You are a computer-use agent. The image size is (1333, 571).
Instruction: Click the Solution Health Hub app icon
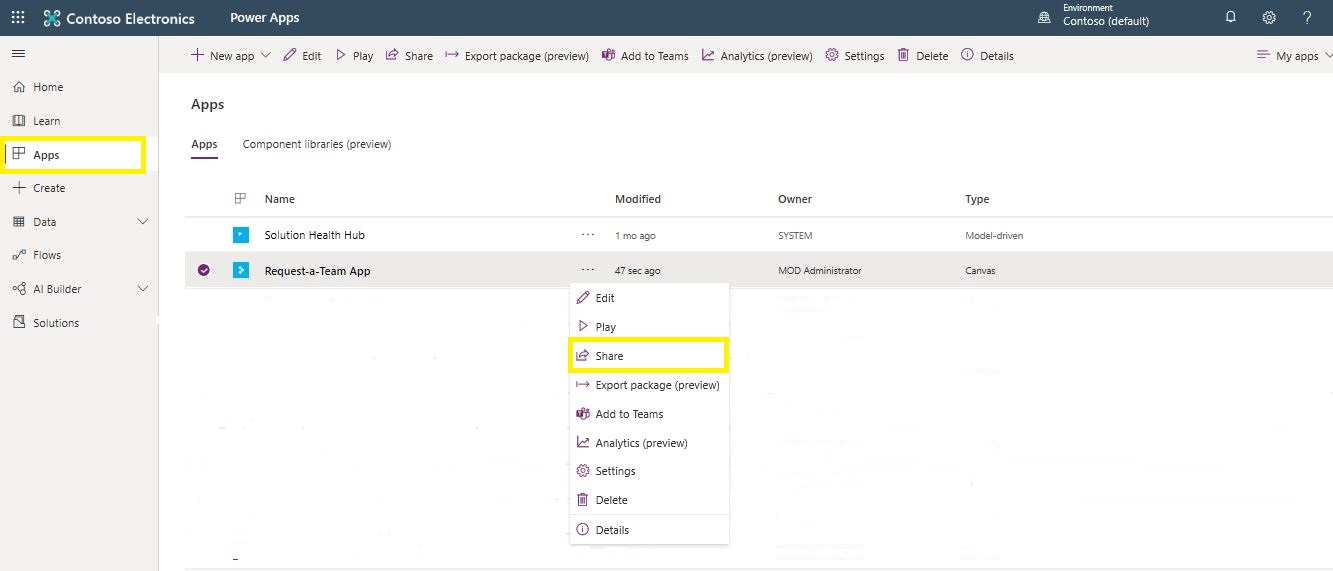240,235
